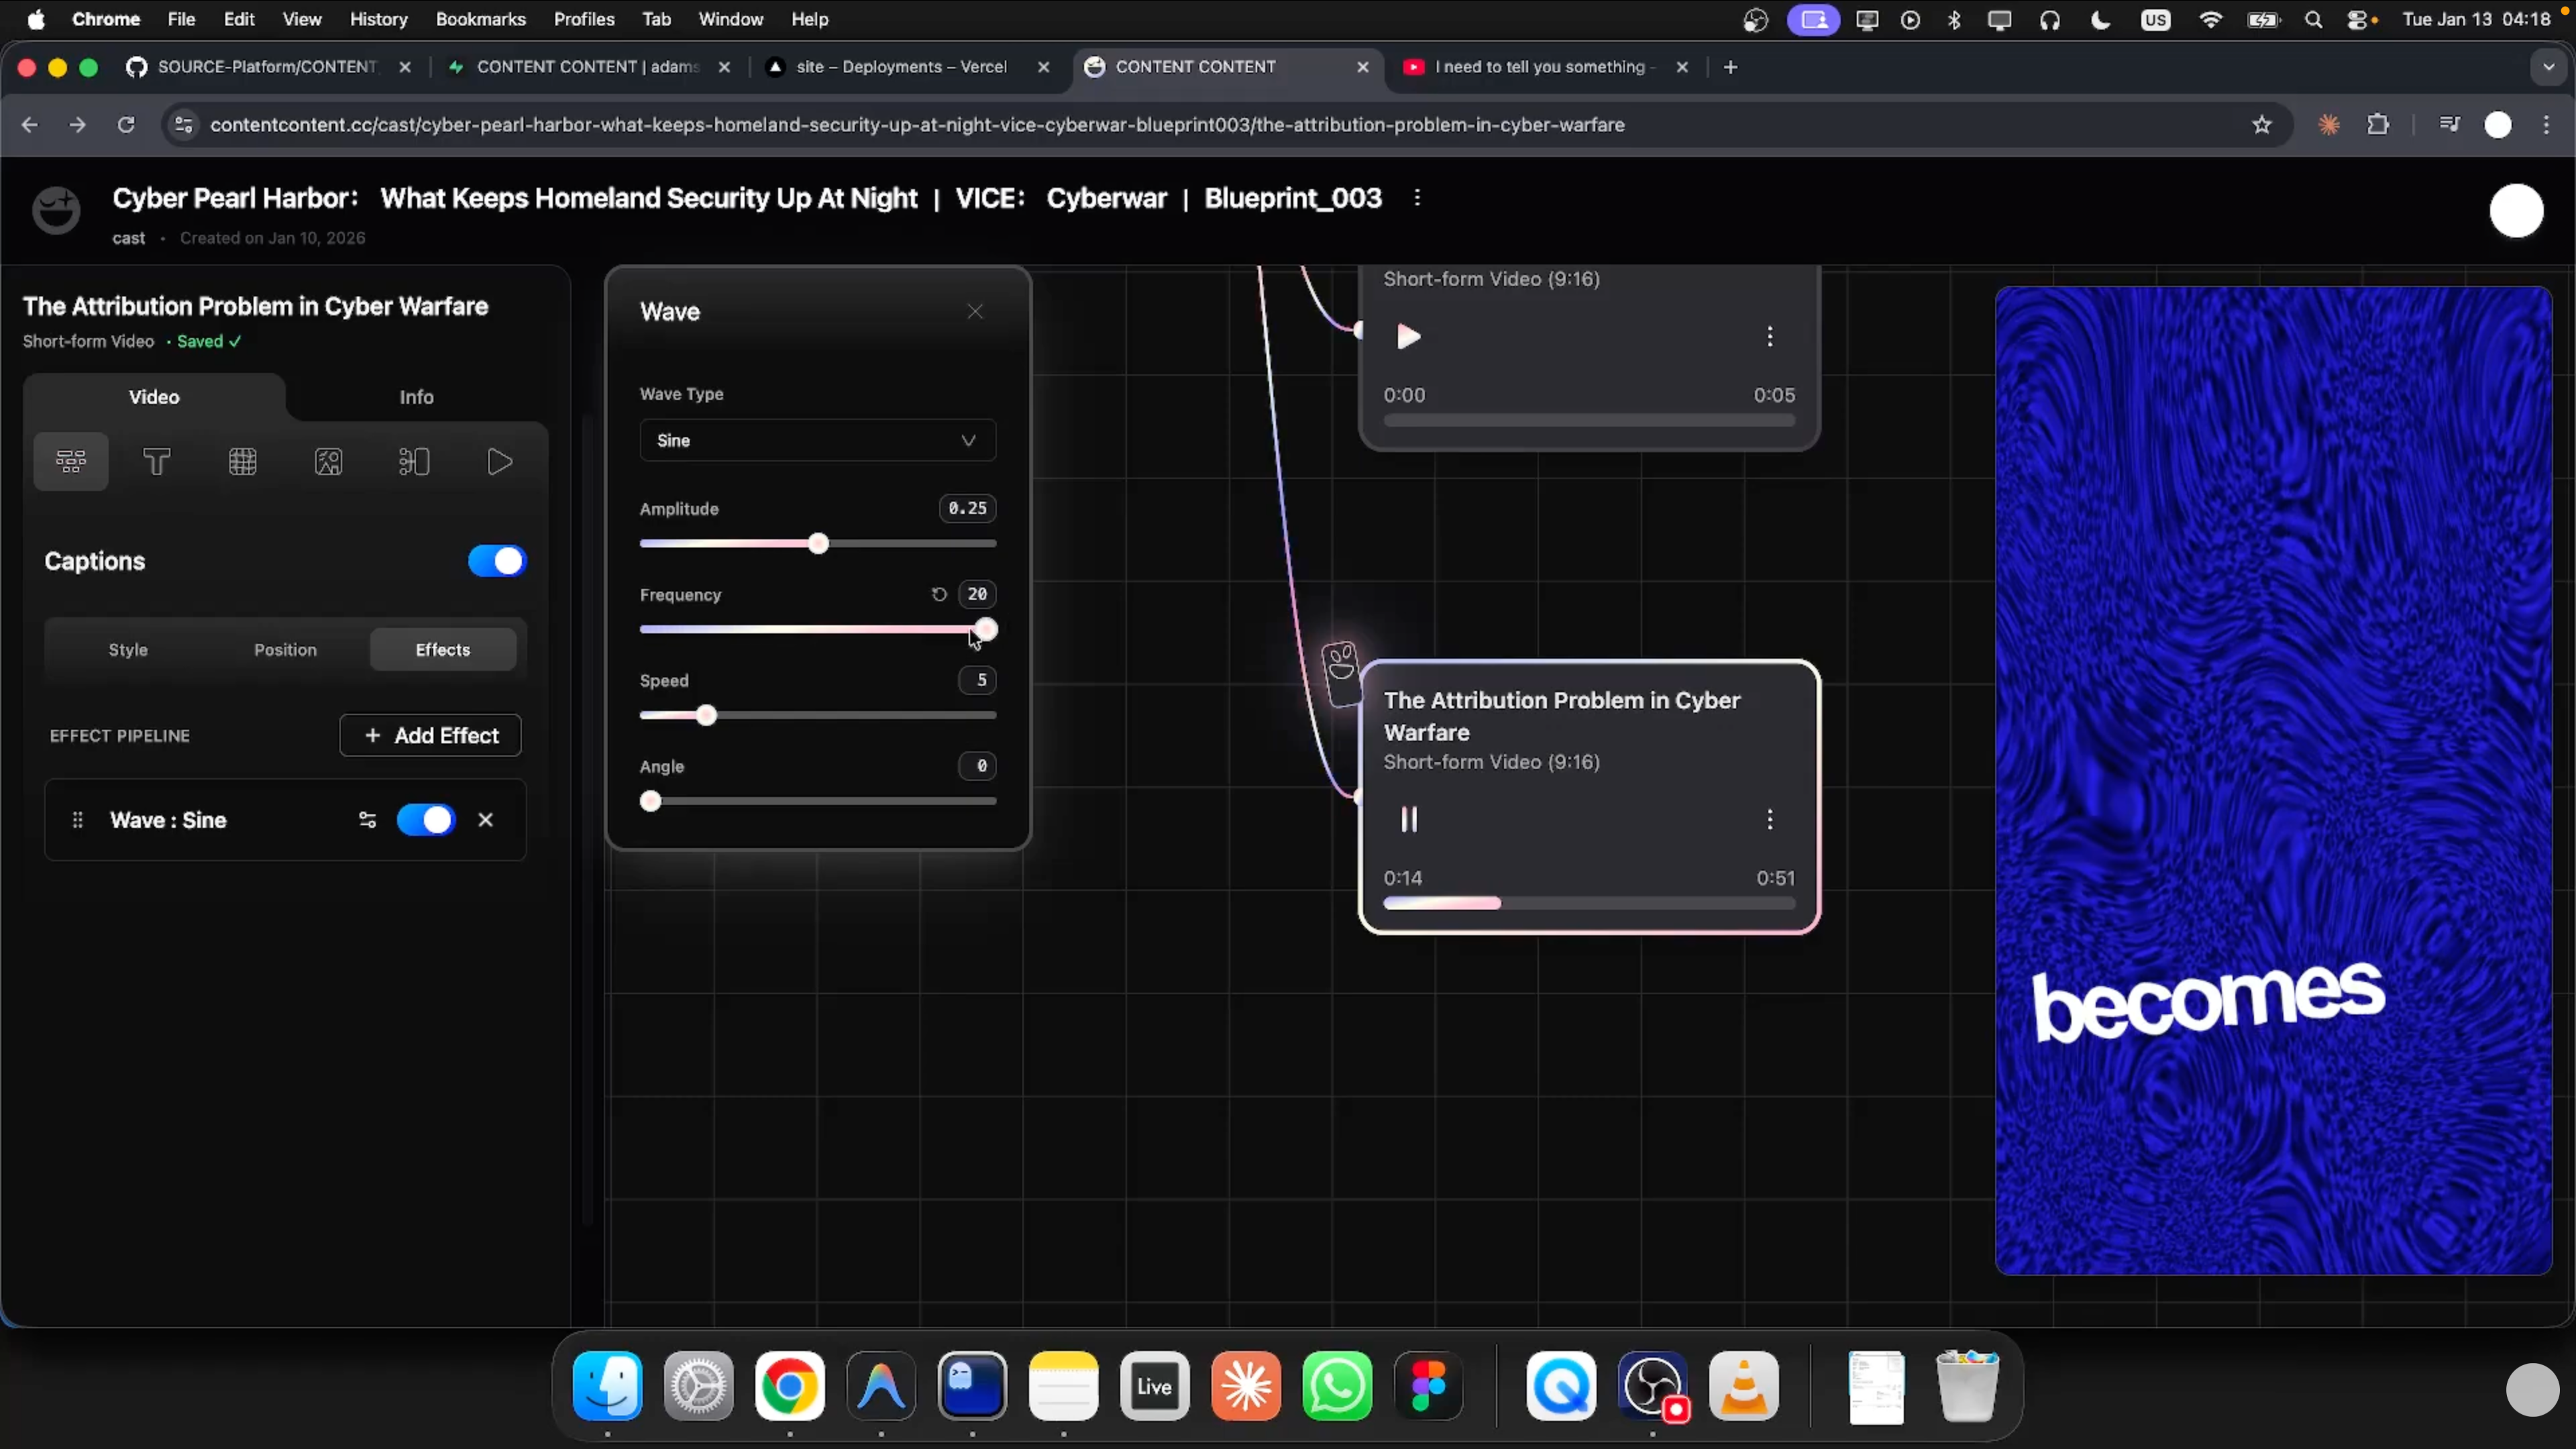This screenshot has width=2576, height=1449.
Task: Click the Add Effect button
Action: (x=430, y=735)
